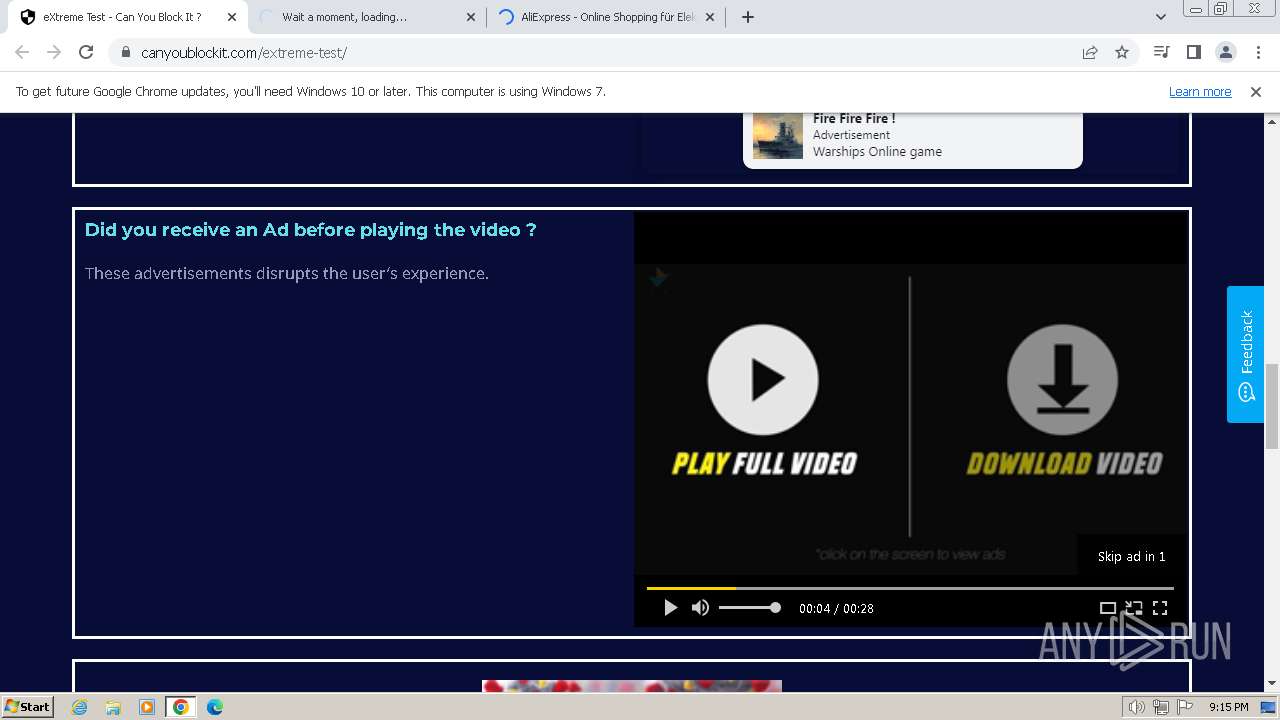Click the page vertical scrollbar thumb

coord(1272,406)
